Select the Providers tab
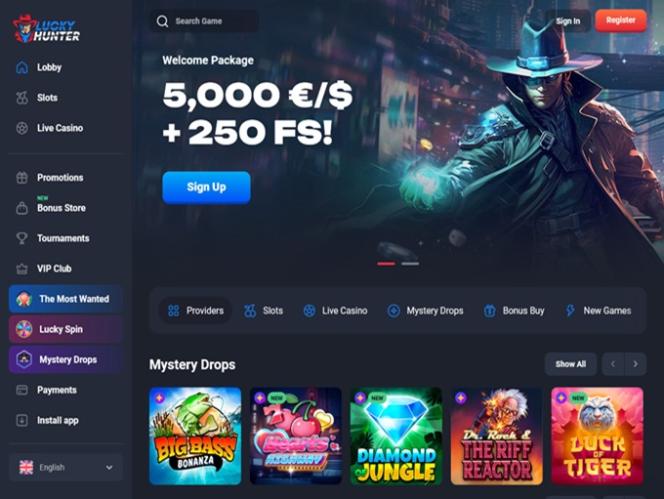The height and width of the screenshot is (499, 664). 195,310
